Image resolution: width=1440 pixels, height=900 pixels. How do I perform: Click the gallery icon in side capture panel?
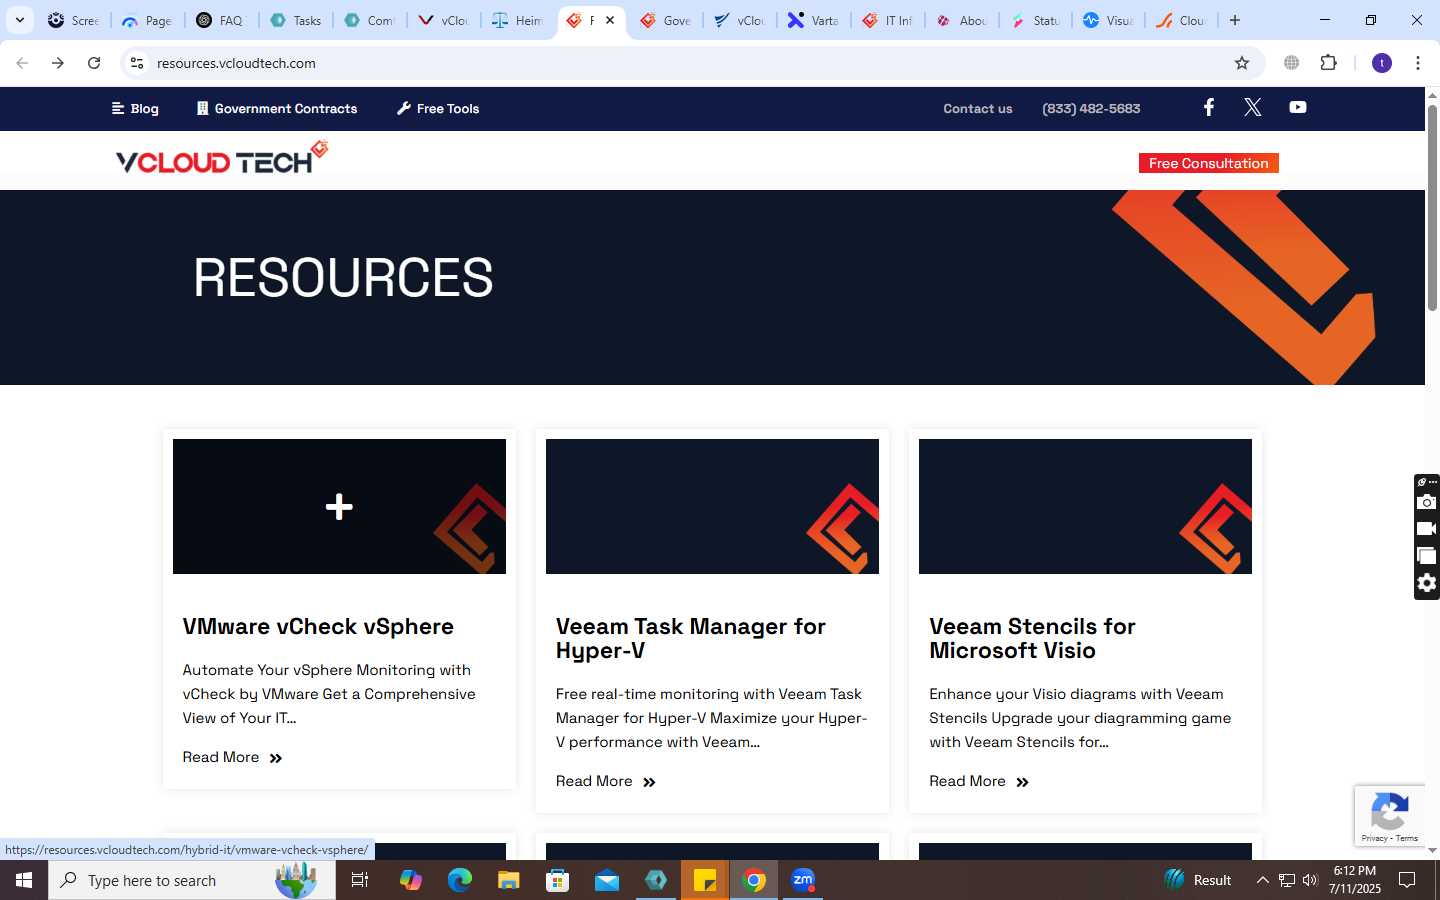click(1427, 556)
